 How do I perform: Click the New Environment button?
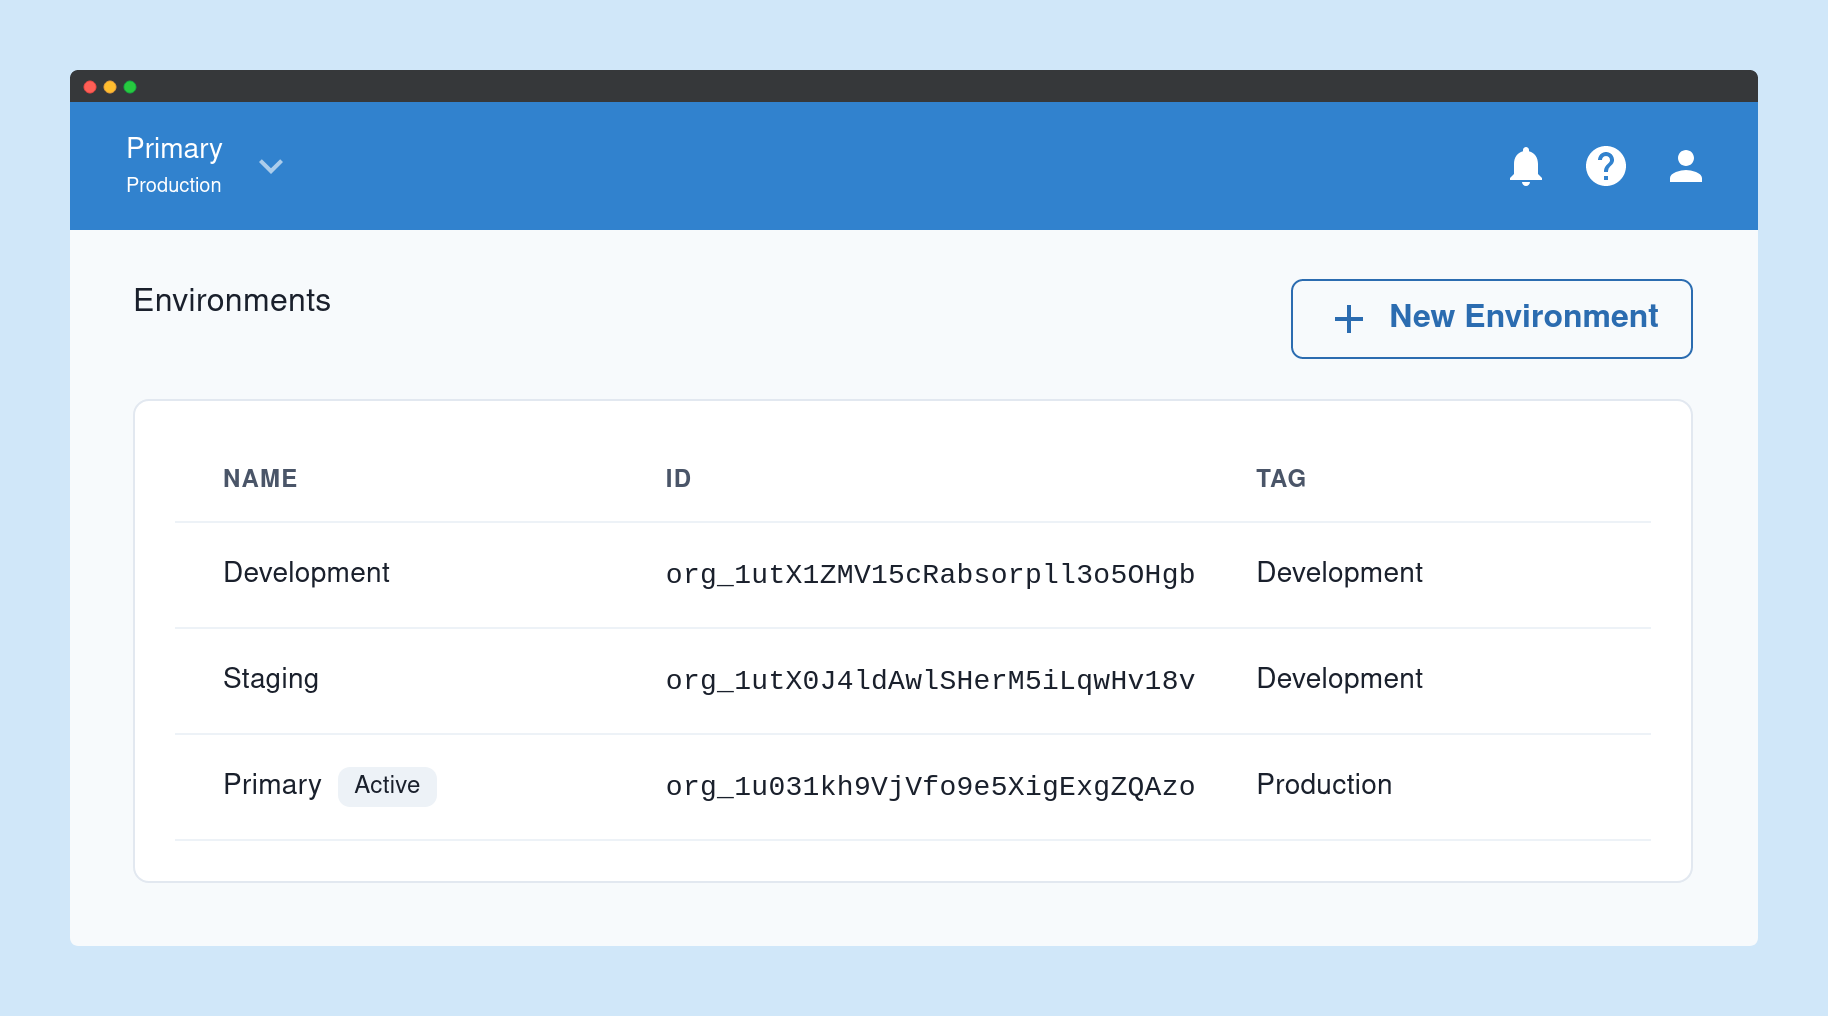(x=1491, y=319)
